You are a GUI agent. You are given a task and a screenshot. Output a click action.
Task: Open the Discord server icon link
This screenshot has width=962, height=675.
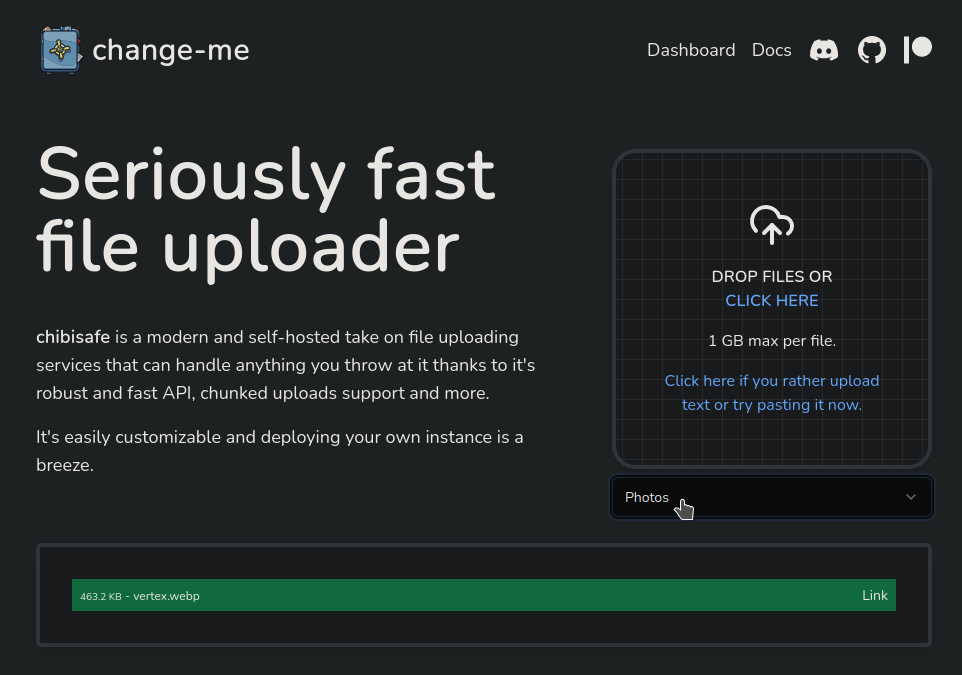(824, 50)
